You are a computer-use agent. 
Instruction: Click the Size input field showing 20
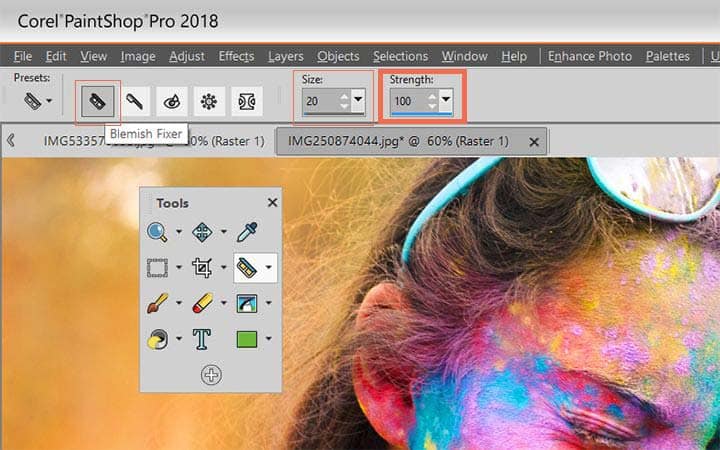(321, 101)
